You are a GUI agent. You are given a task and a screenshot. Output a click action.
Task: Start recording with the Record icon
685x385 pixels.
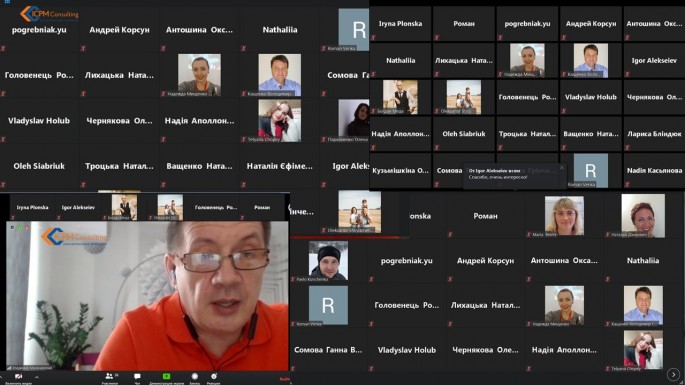tap(195, 376)
